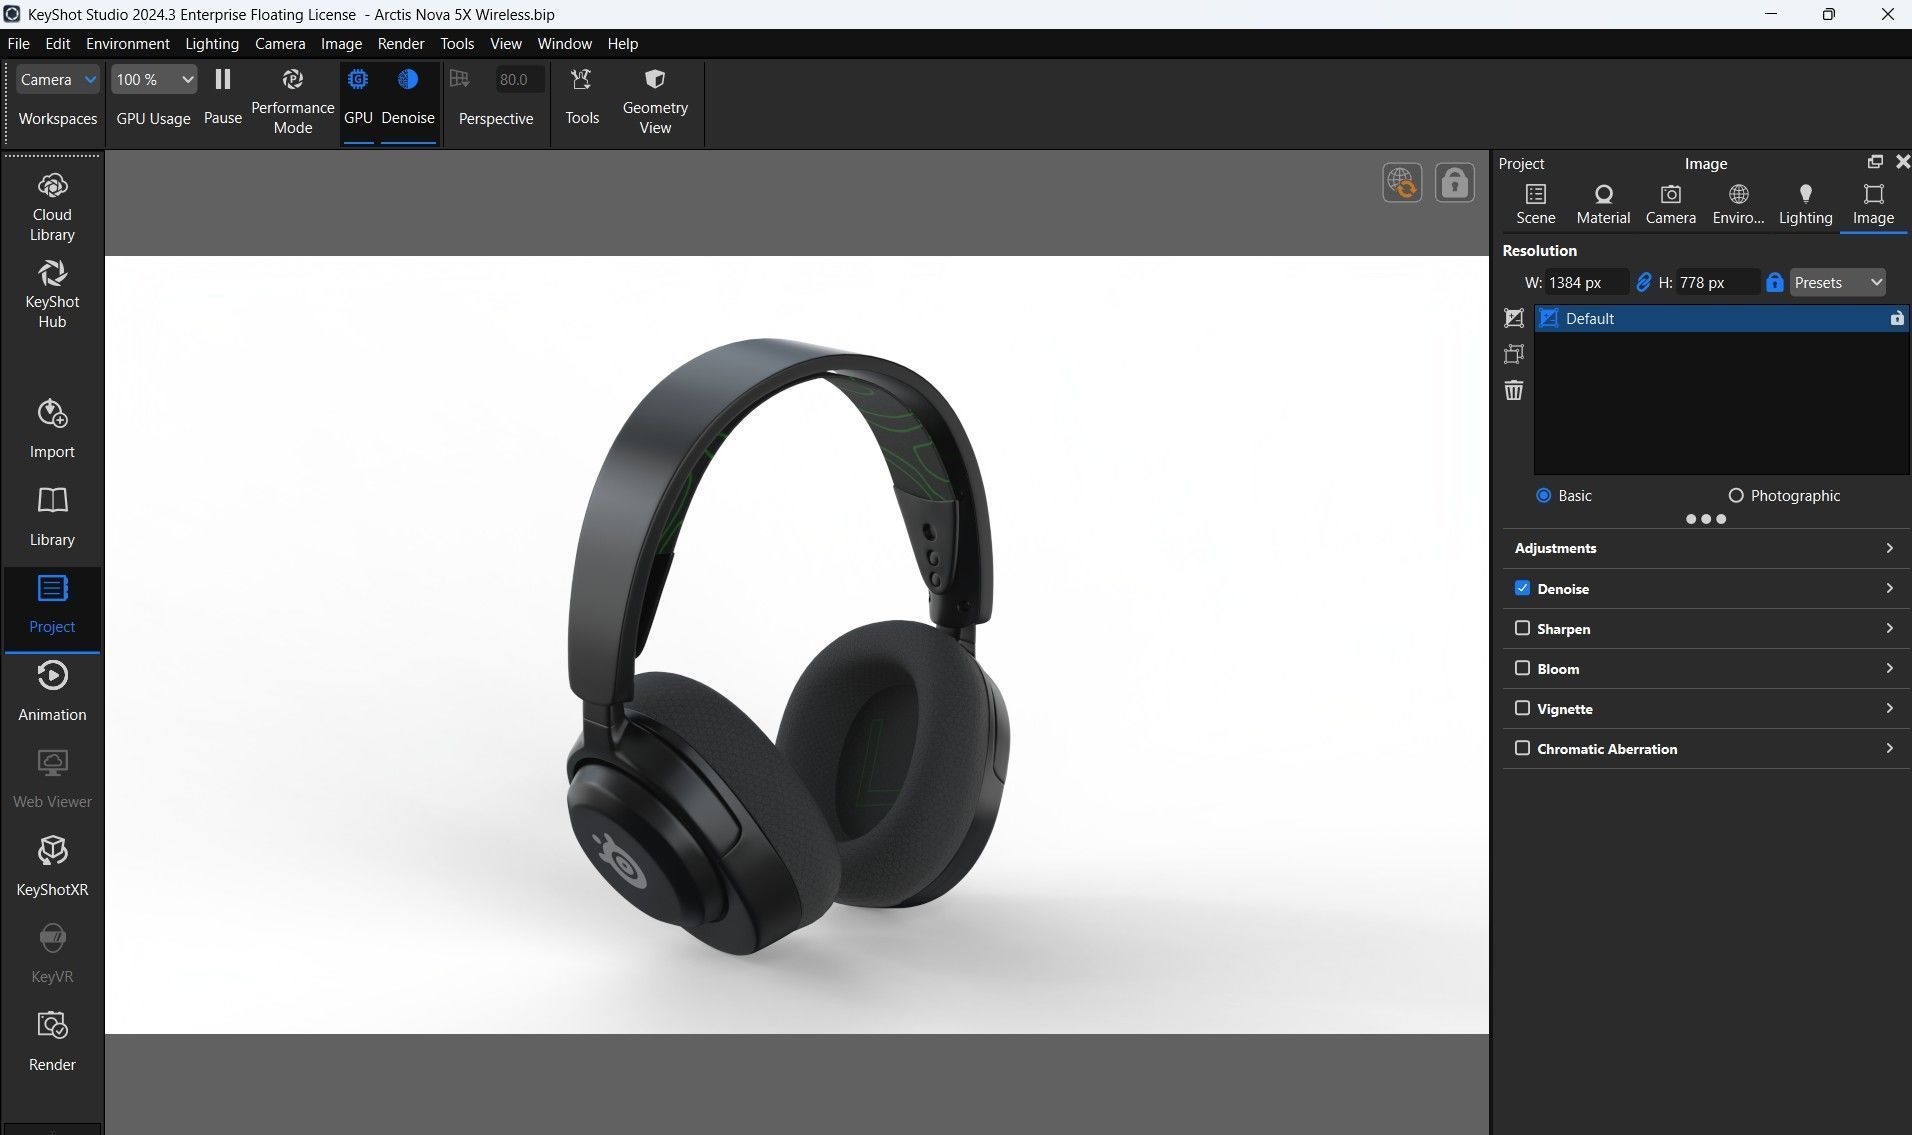Click the headphone render in viewport
This screenshot has width=1912, height=1135.
click(x=790, y=645)
